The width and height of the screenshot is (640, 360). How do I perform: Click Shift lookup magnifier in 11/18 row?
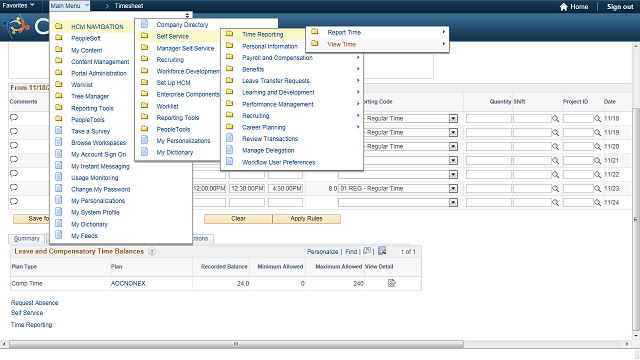pos(556,118)
